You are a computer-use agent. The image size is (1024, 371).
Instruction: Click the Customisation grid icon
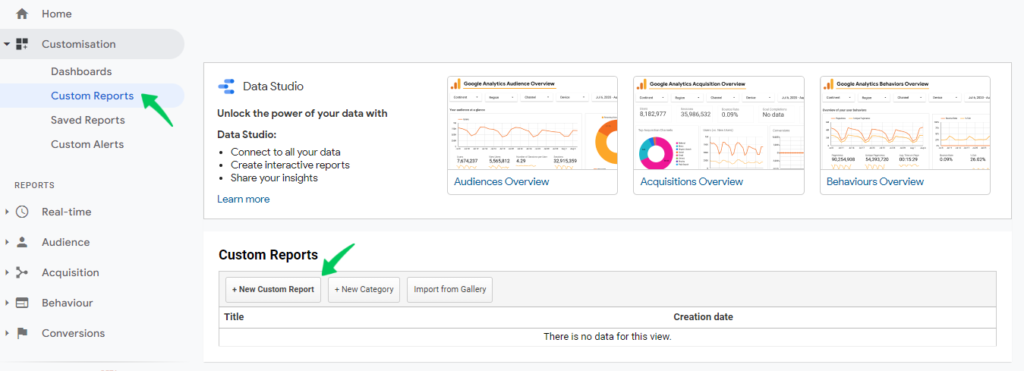click(22, 44)
